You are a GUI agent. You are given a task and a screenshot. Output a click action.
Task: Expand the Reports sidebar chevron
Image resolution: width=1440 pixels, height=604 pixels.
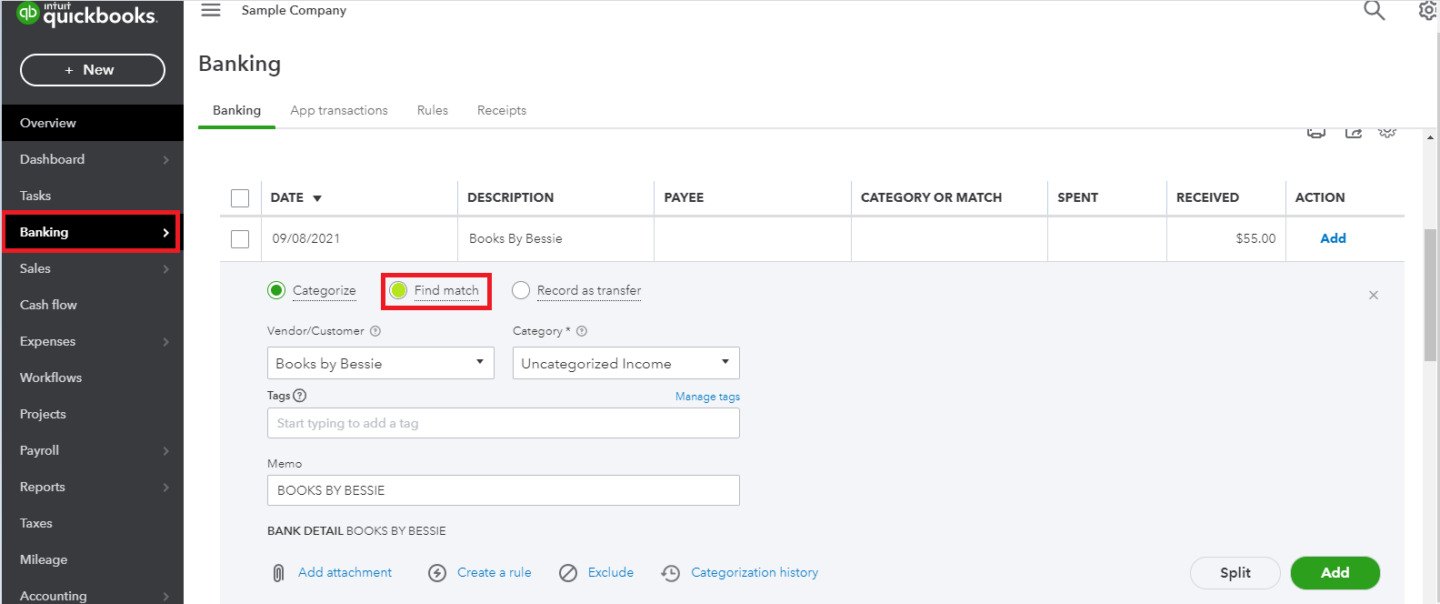tap(166, 488)
